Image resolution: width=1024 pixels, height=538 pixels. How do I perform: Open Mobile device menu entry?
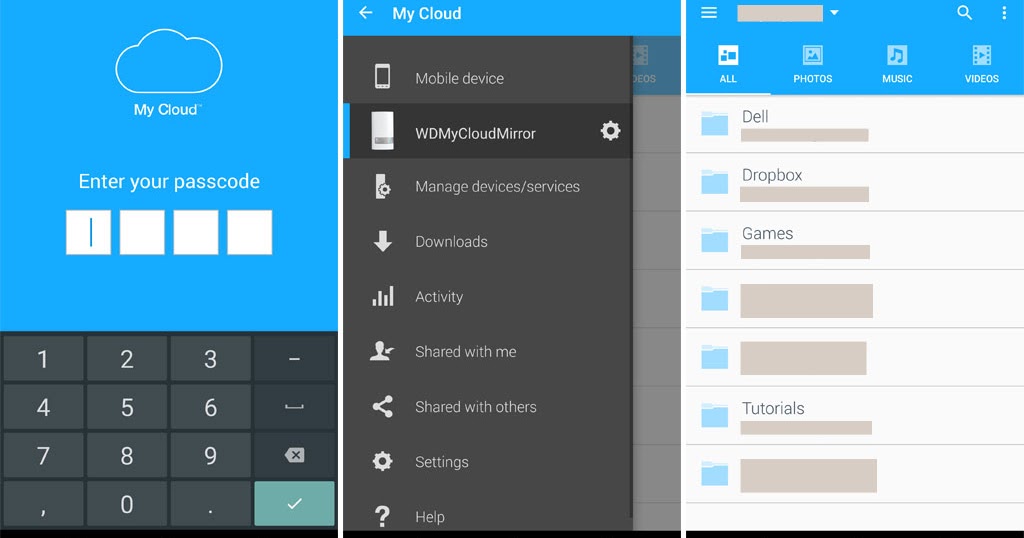click(487, 77)
